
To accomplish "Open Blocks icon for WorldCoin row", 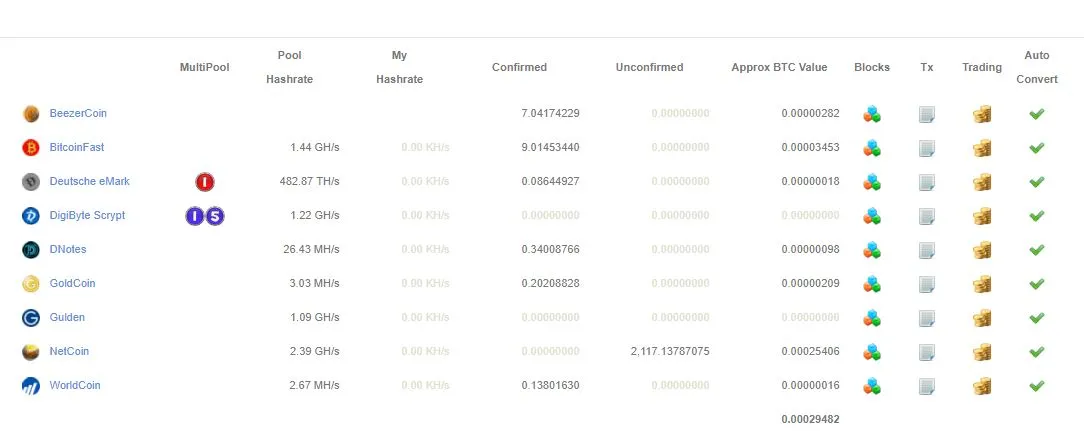I will [872, 385].
